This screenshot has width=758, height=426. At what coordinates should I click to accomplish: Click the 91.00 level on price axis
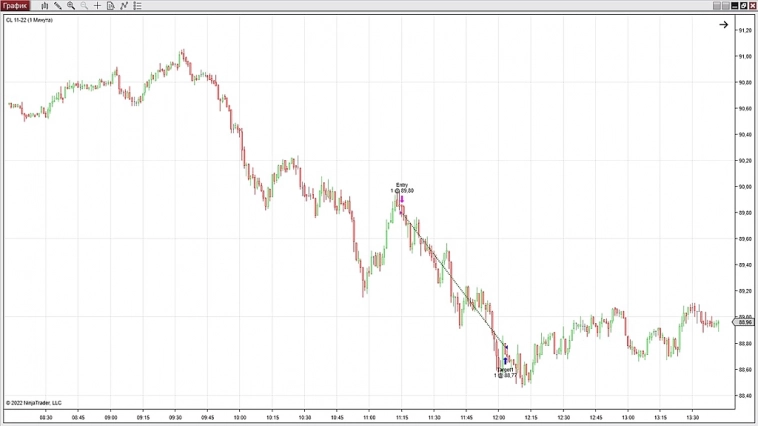coord(744,56)
